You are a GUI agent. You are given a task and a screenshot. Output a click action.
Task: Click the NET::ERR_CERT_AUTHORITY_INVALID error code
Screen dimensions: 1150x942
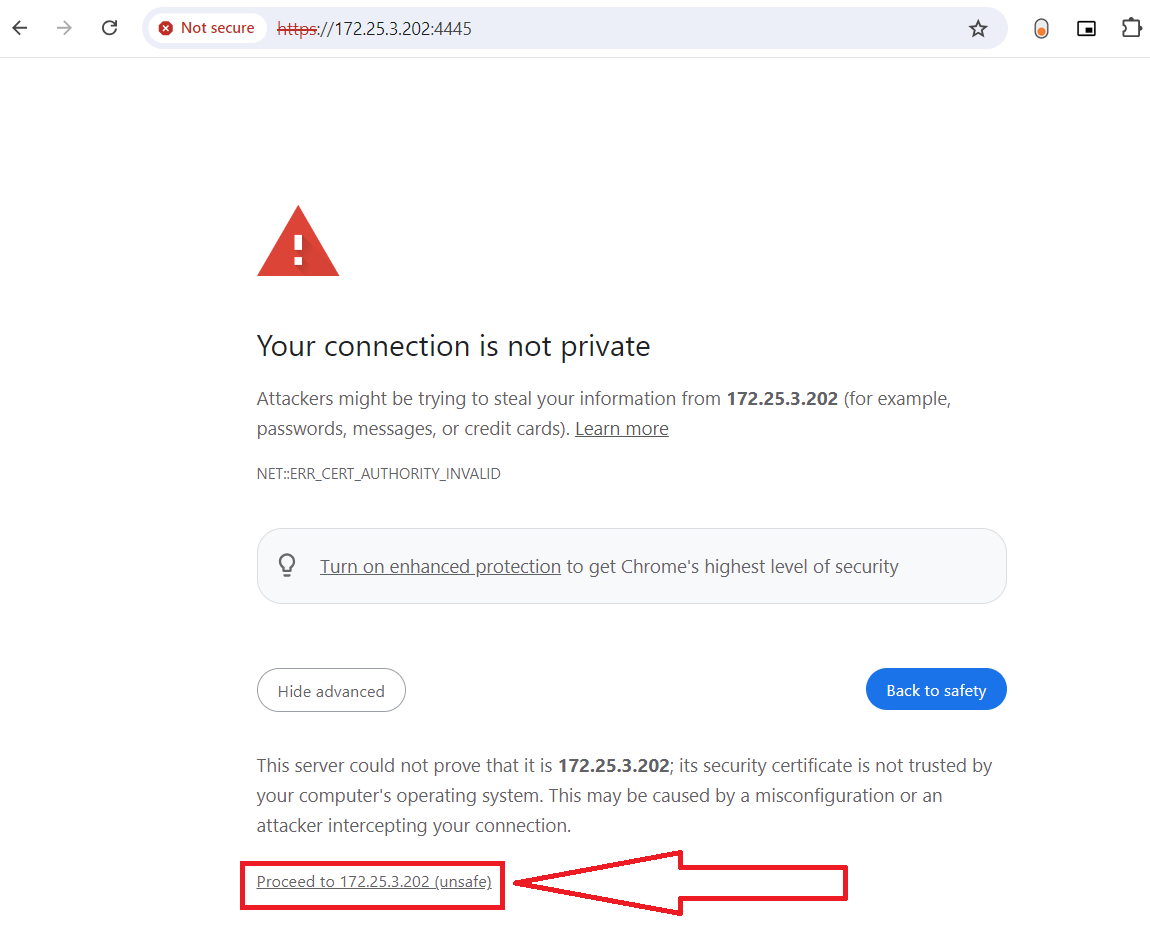[378, 474]
